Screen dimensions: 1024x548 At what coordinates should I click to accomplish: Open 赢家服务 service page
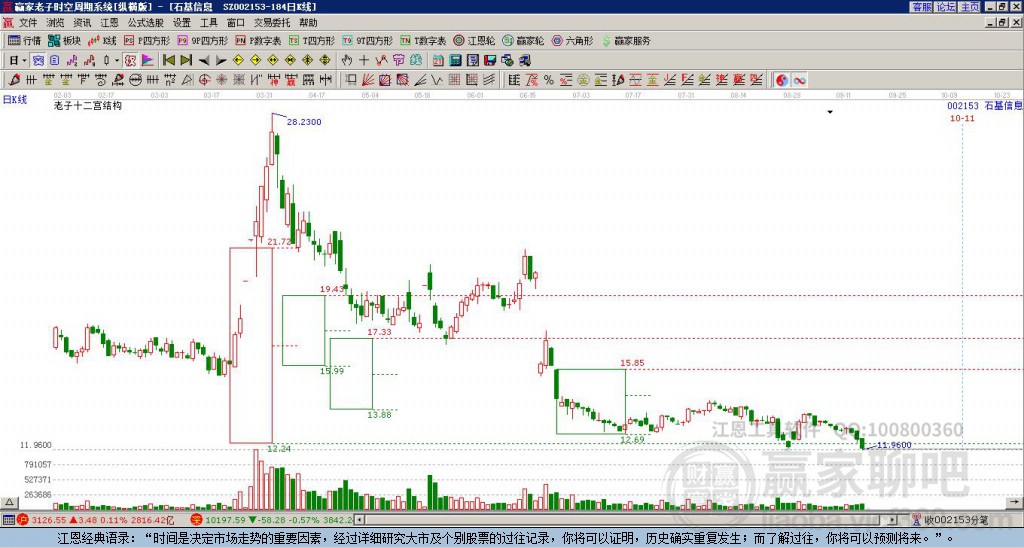626,40
